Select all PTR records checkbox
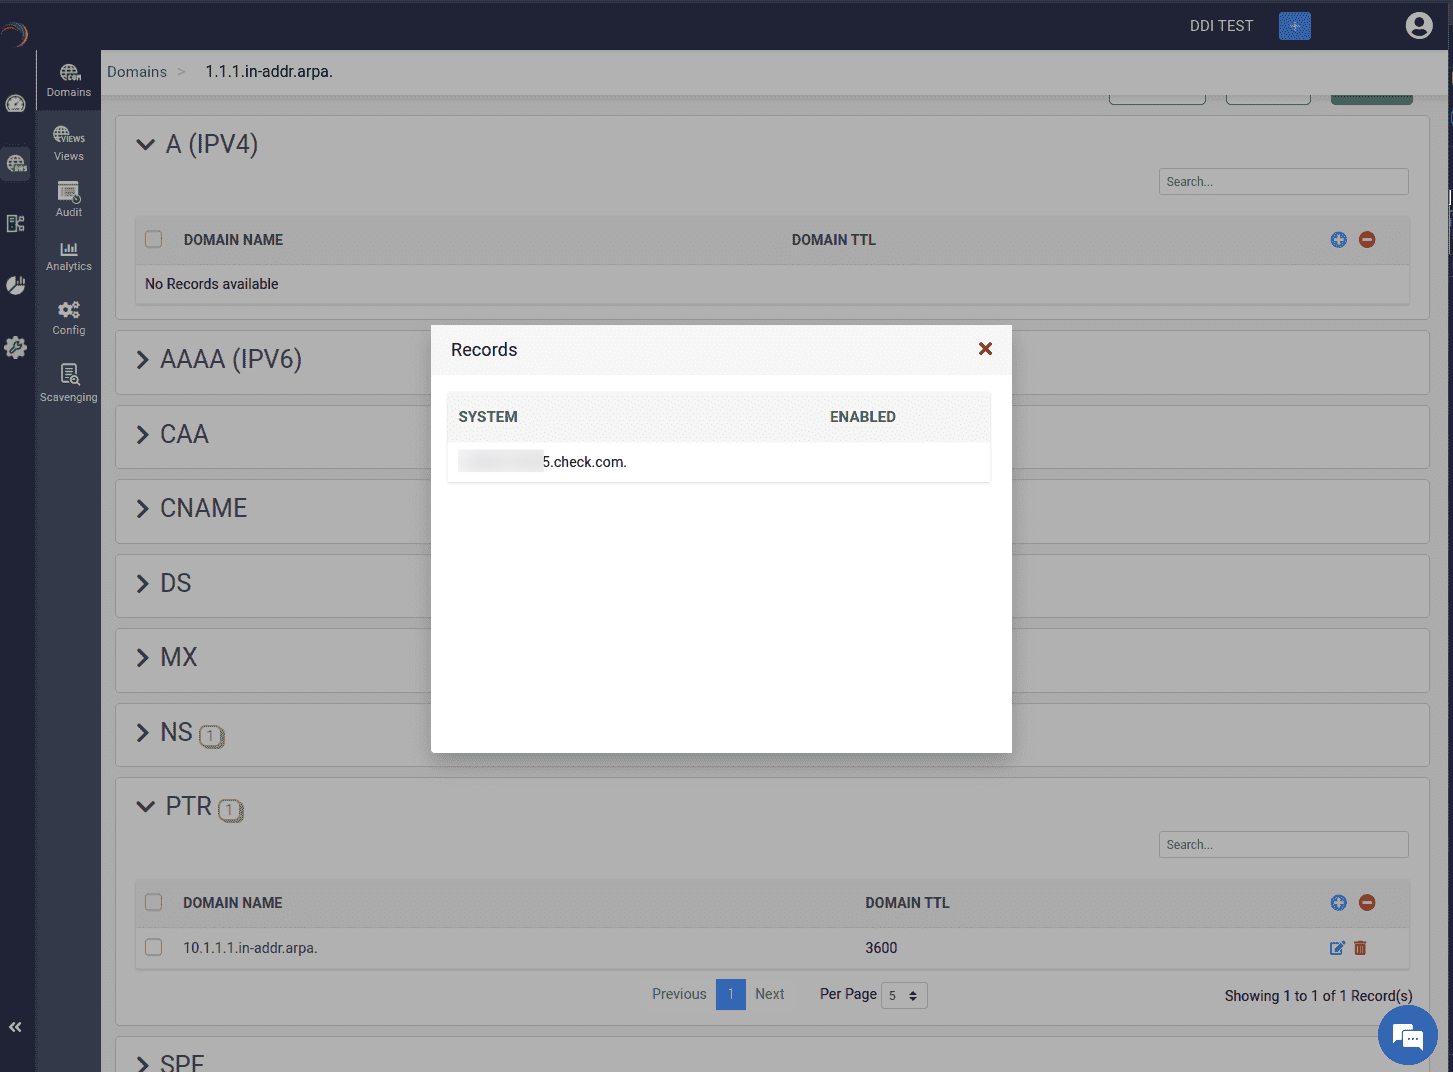 (x=153, y=902)
